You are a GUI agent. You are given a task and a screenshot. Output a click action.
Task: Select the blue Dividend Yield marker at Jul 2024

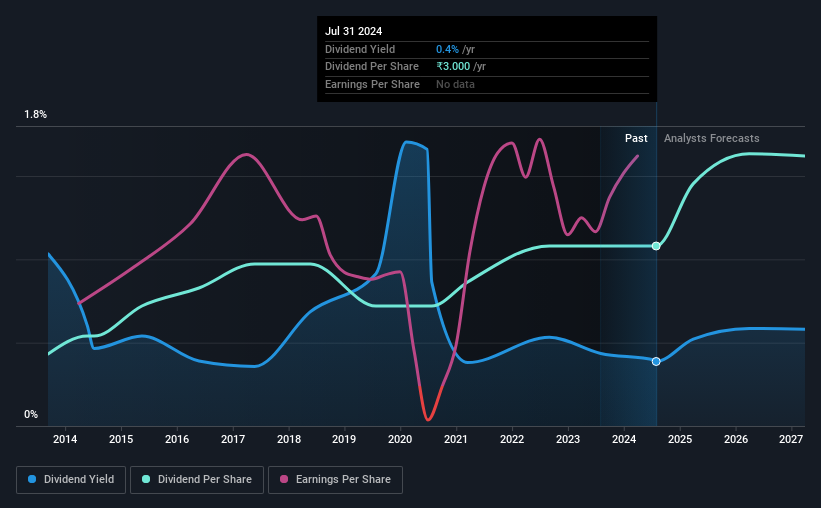656,361
